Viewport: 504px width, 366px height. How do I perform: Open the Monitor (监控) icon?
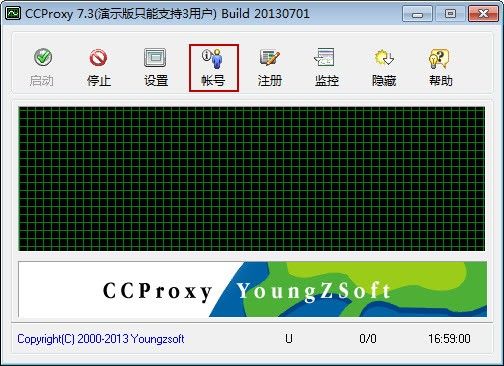[x=325, y=57]
